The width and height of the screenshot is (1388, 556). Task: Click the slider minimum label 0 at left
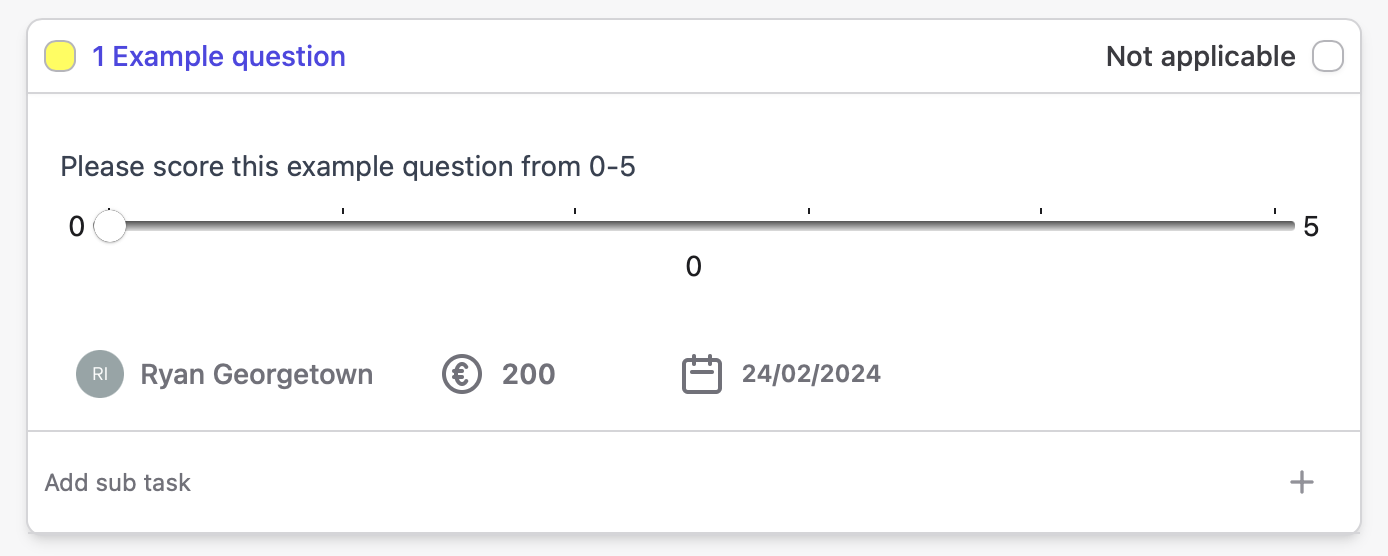[77, 227]
